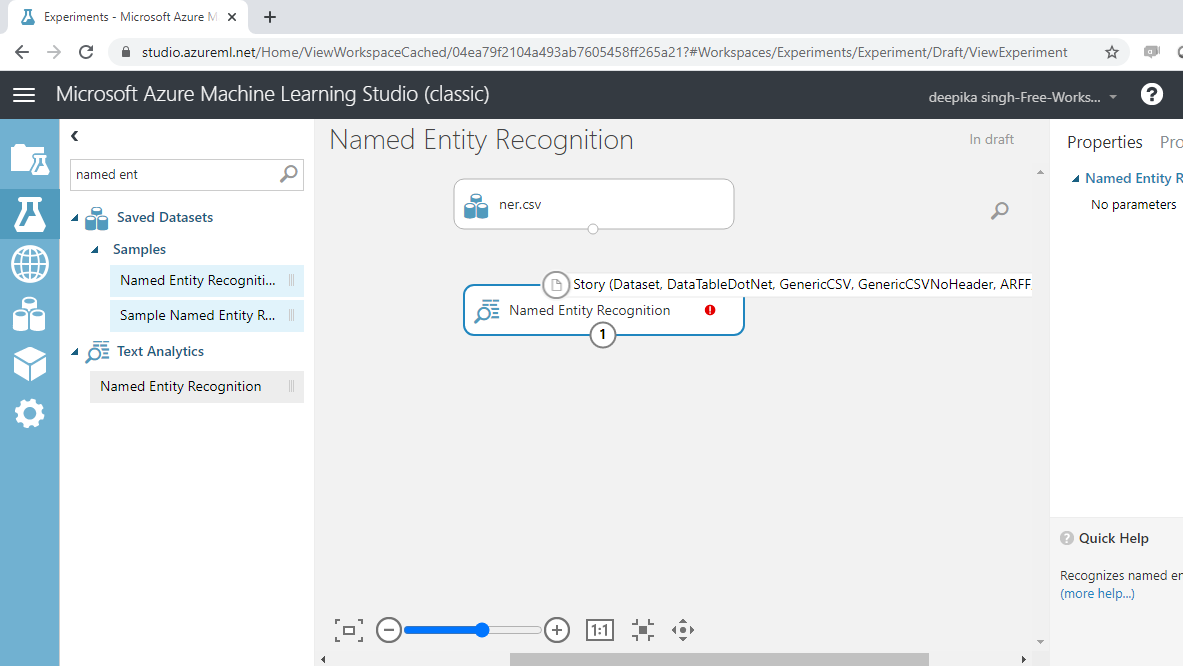Click the Saved Datasets label
The height and width of the screenshot is (666, 1183).
tap(164, 218)
